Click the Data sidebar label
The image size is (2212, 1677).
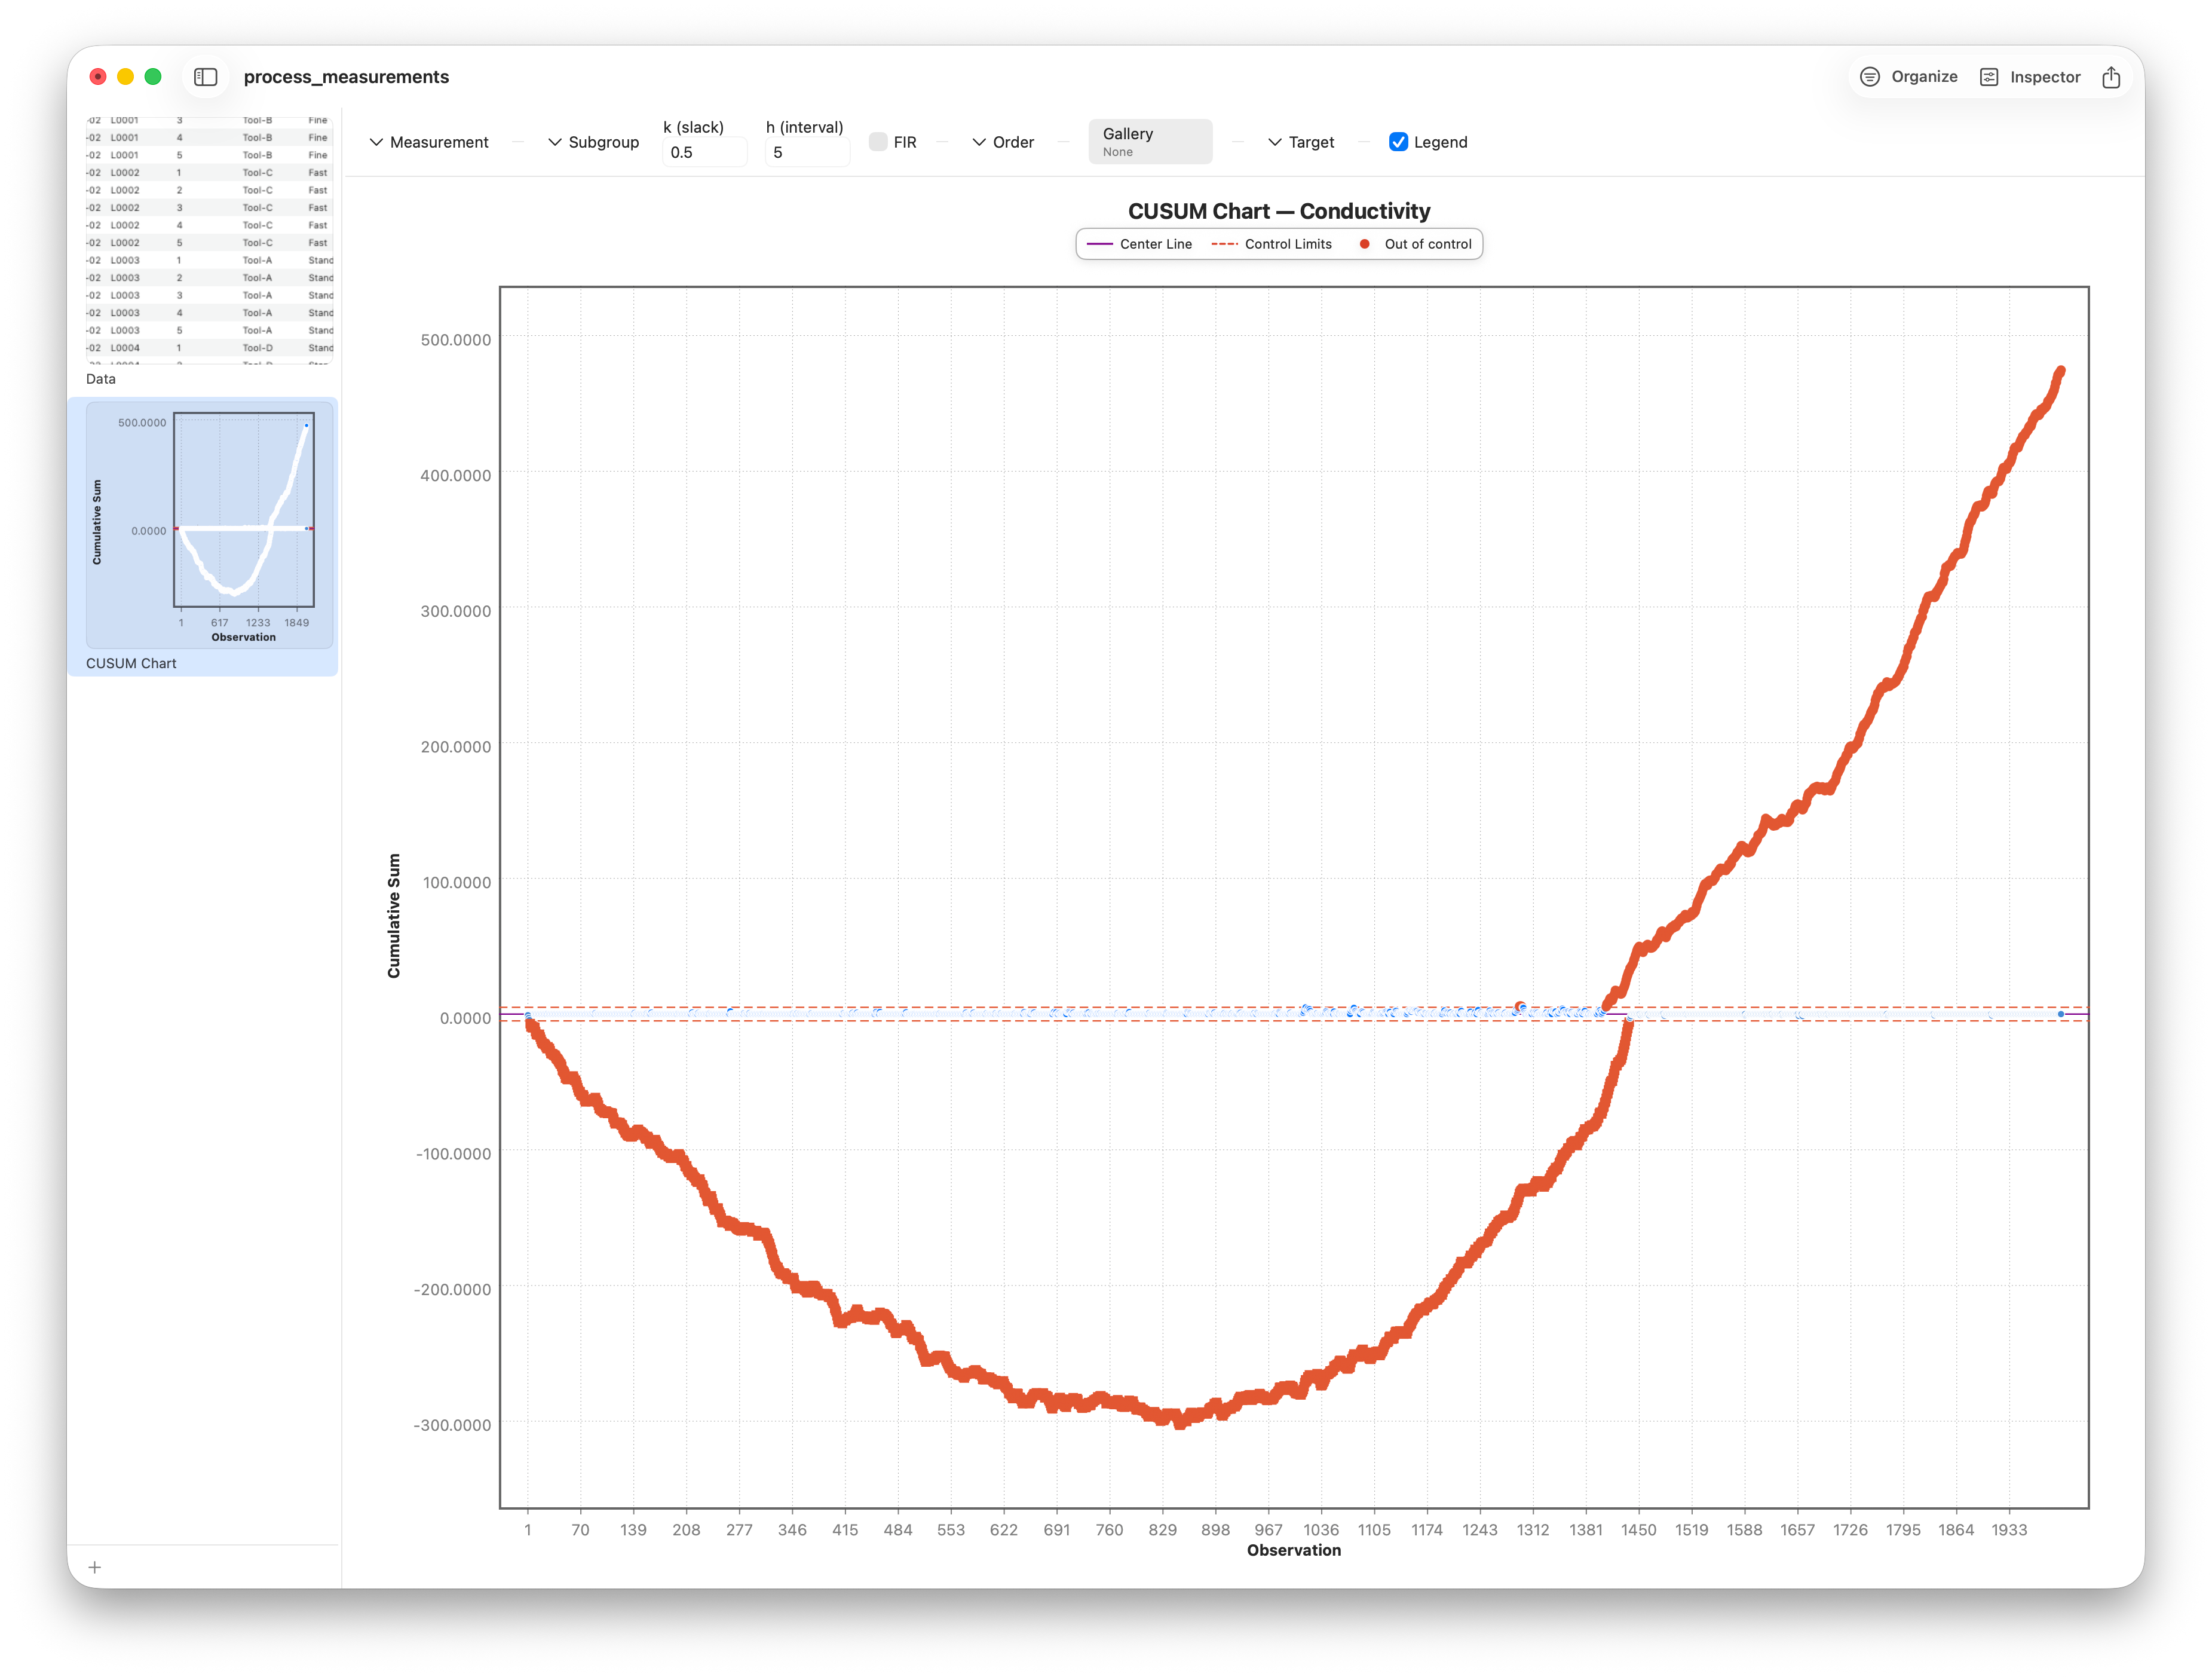coord(101,379)
